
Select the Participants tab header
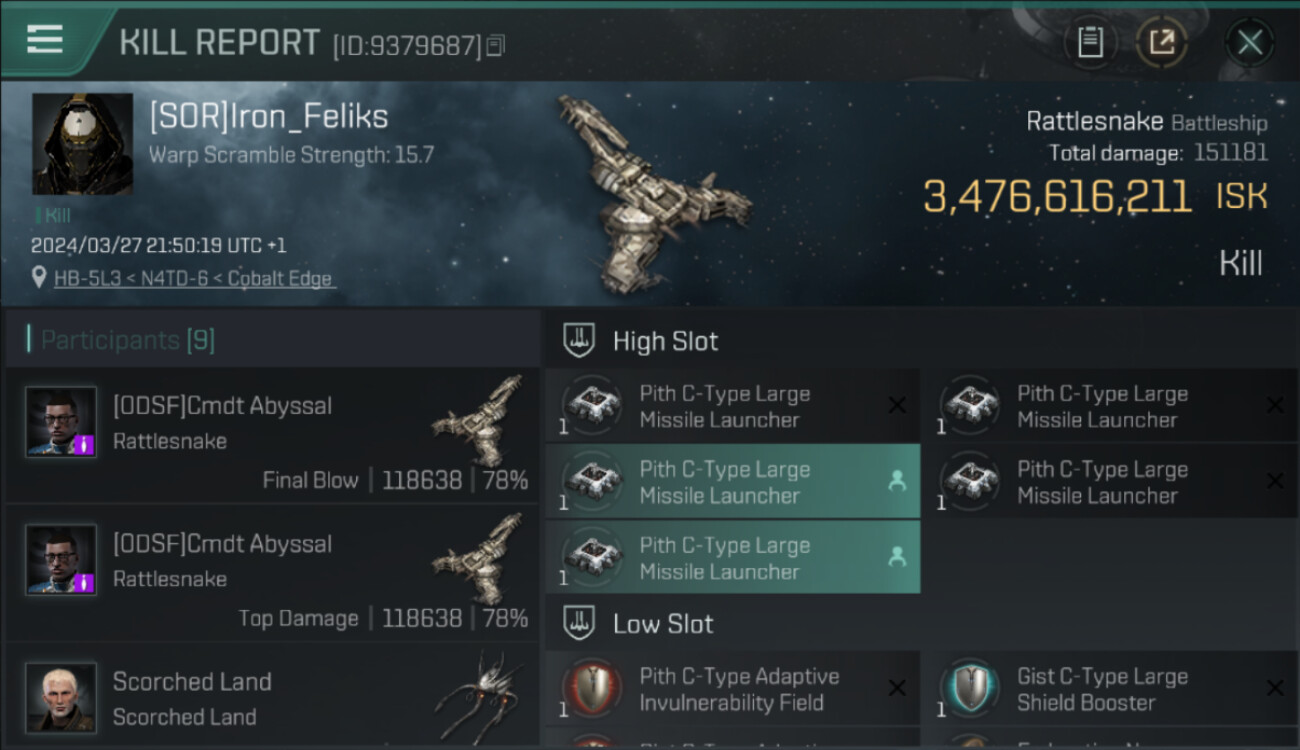[x=127, y=340]
